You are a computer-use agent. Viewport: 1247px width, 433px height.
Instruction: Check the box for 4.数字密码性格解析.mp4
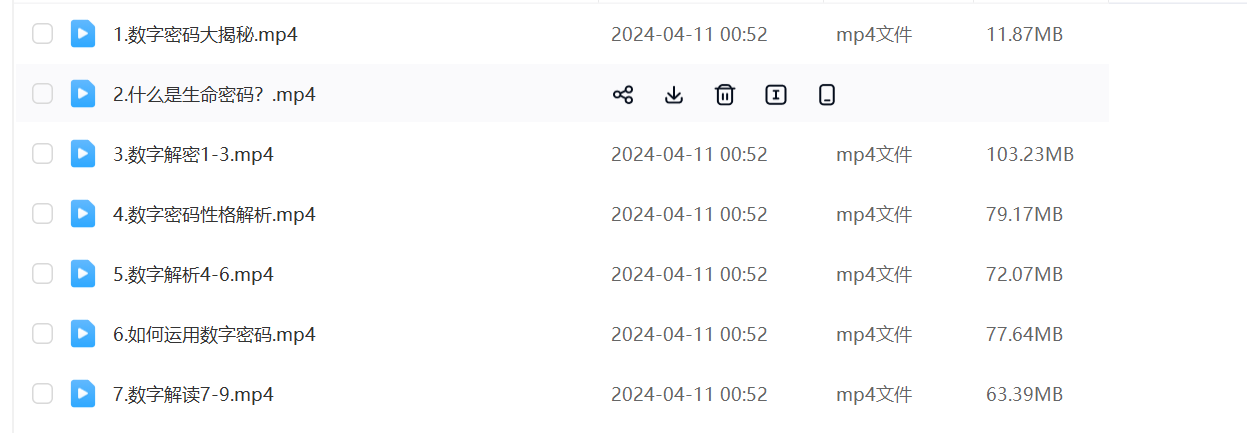pos(42,214)
